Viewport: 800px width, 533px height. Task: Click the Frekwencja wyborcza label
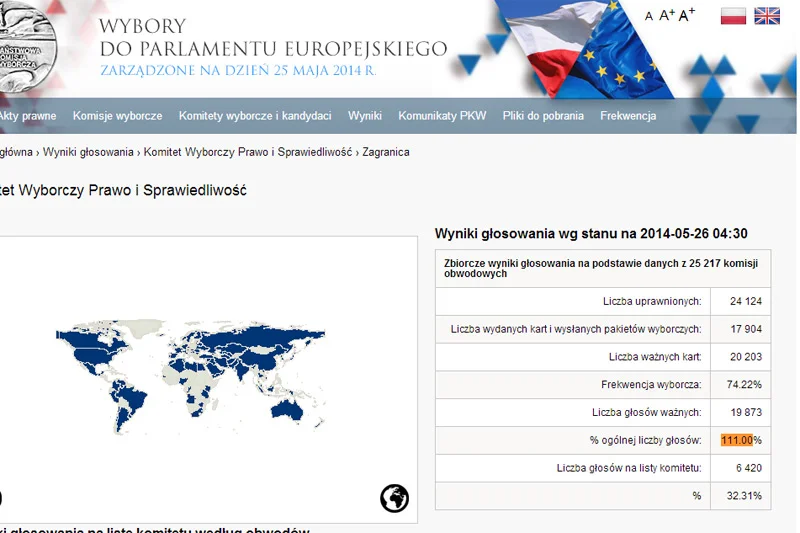(x=651, y=385)
